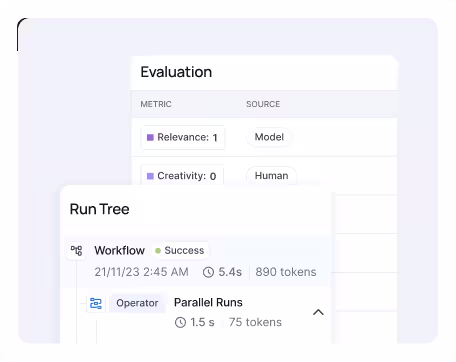Click the 5.4s duration value
The height and width of the screenshot is (362, 456).
click(x=230, y=272)
